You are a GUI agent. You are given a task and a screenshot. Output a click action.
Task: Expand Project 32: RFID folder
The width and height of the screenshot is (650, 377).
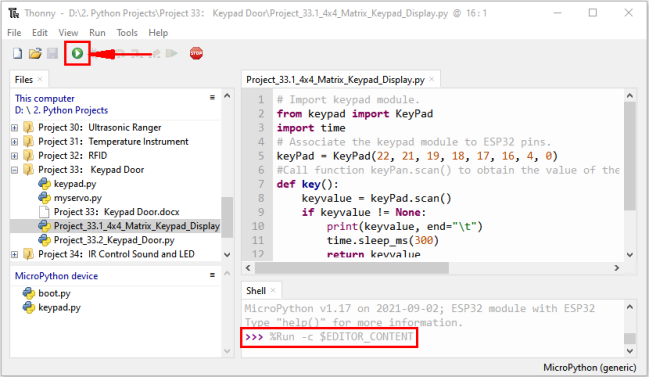pos(15,156)
